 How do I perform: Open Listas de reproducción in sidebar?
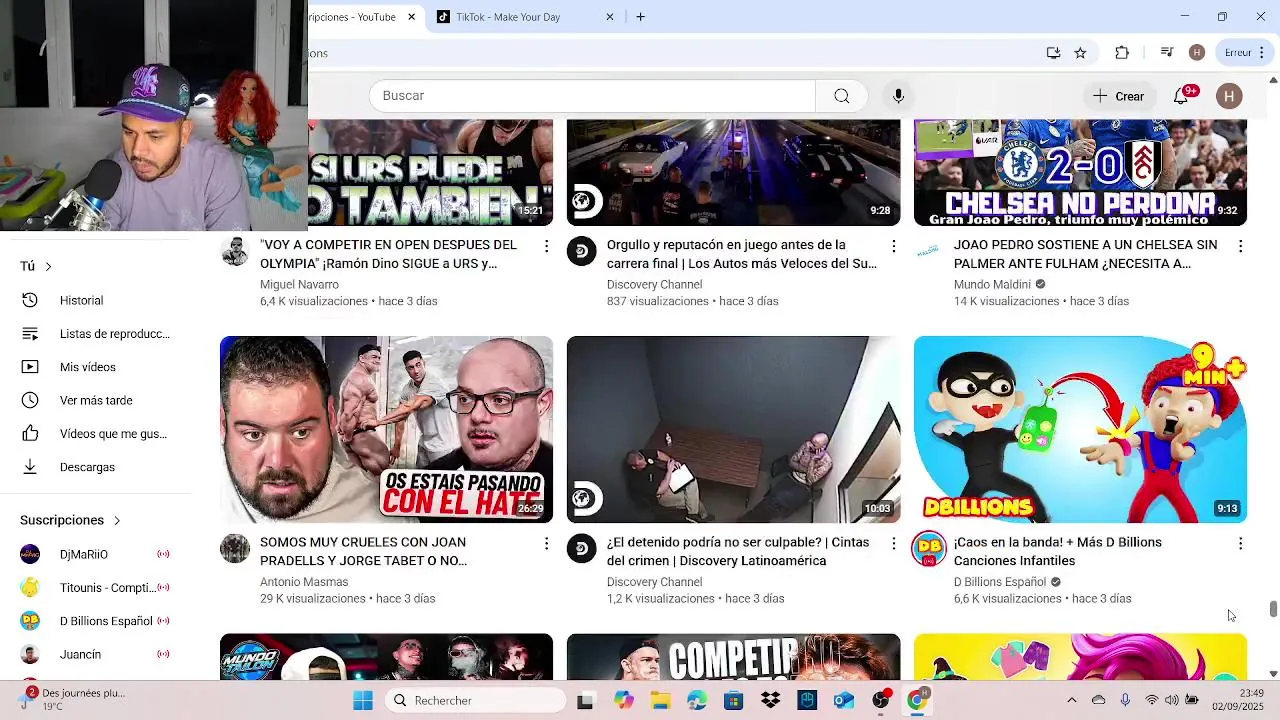96,334
